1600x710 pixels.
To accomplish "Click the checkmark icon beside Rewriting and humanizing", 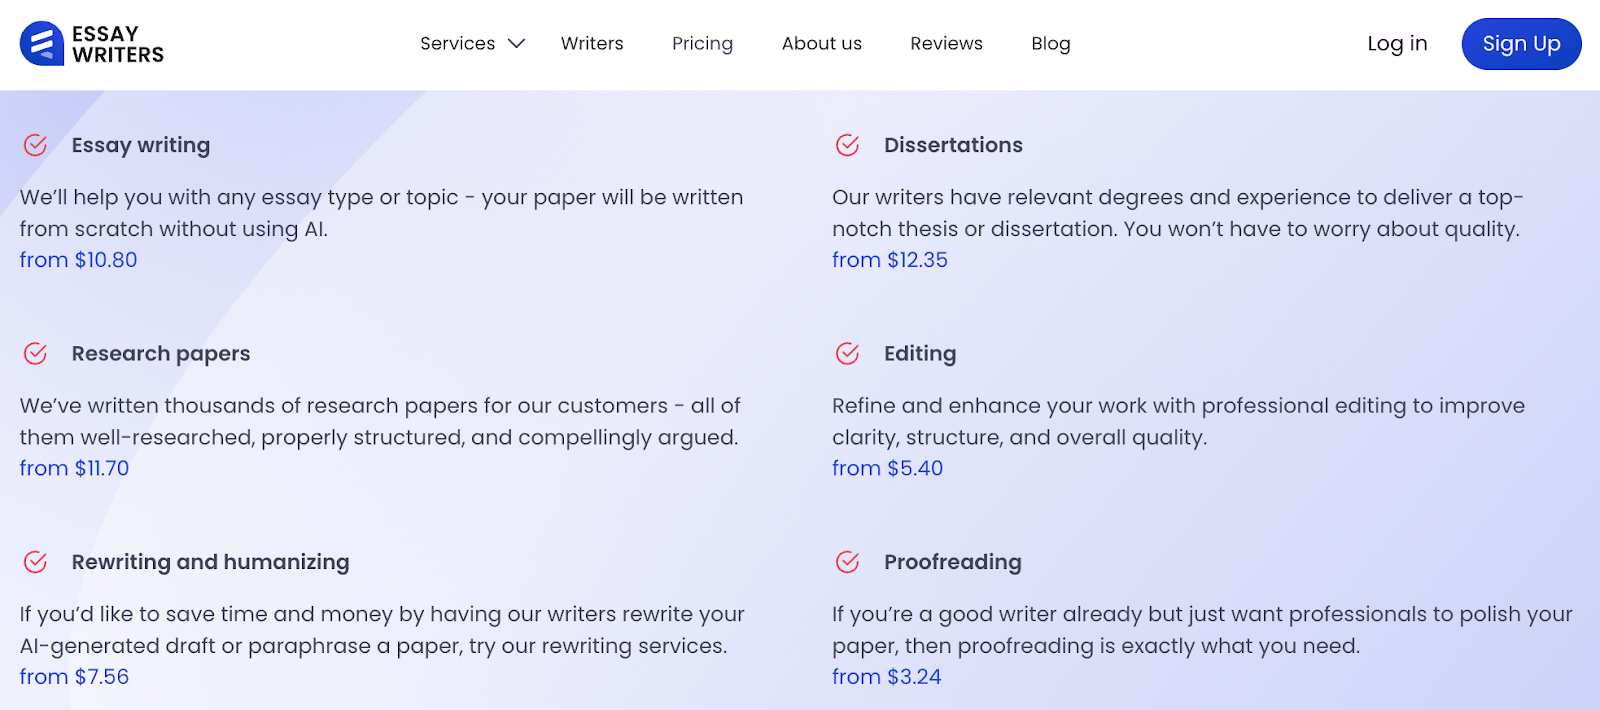I will pos(35,562).
